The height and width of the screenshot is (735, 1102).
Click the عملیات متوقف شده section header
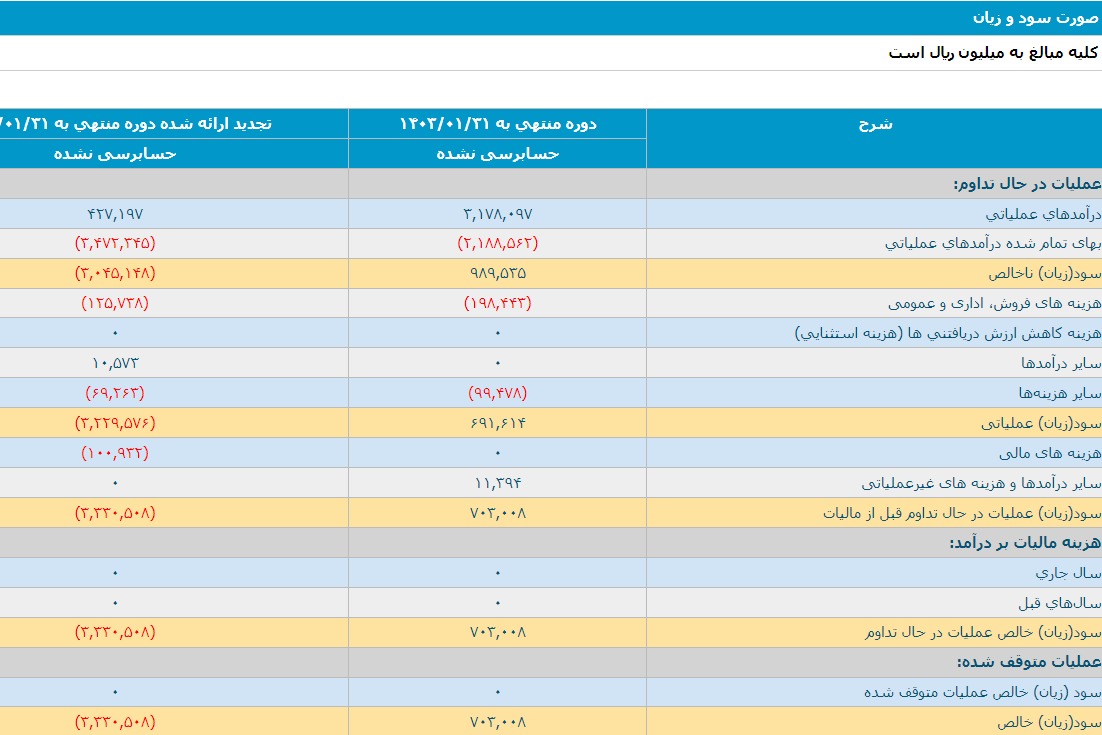(1029, 662)
